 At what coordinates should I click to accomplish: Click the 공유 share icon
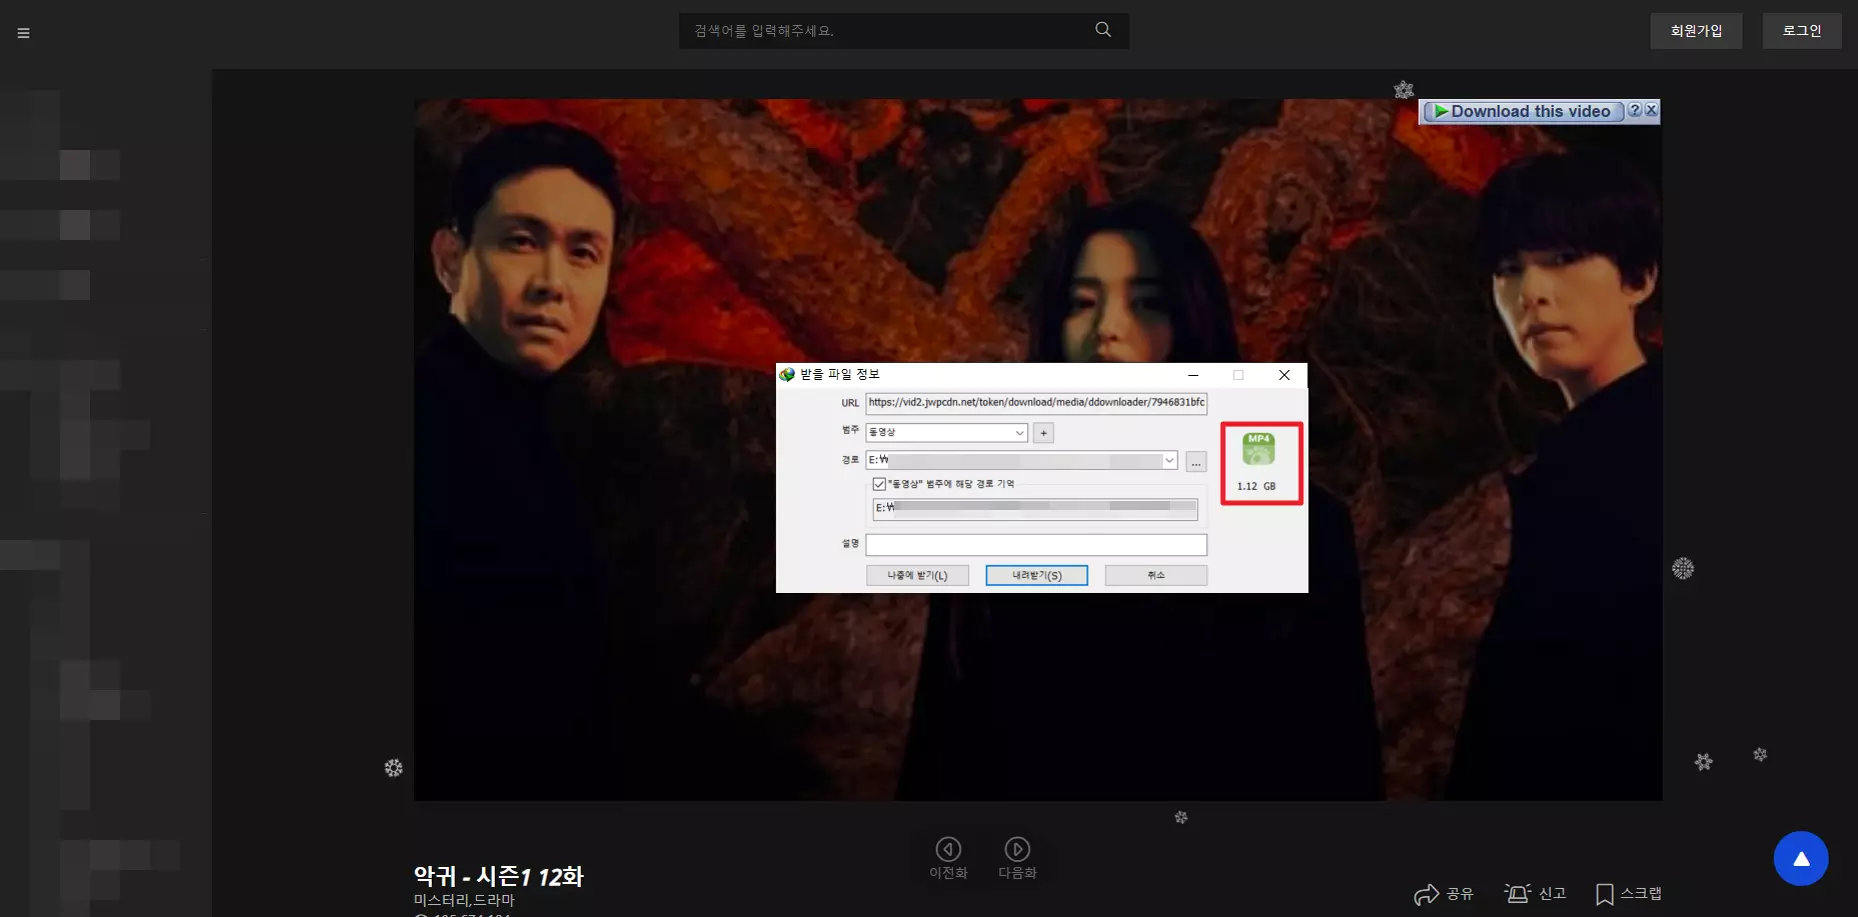point(1426,894)
